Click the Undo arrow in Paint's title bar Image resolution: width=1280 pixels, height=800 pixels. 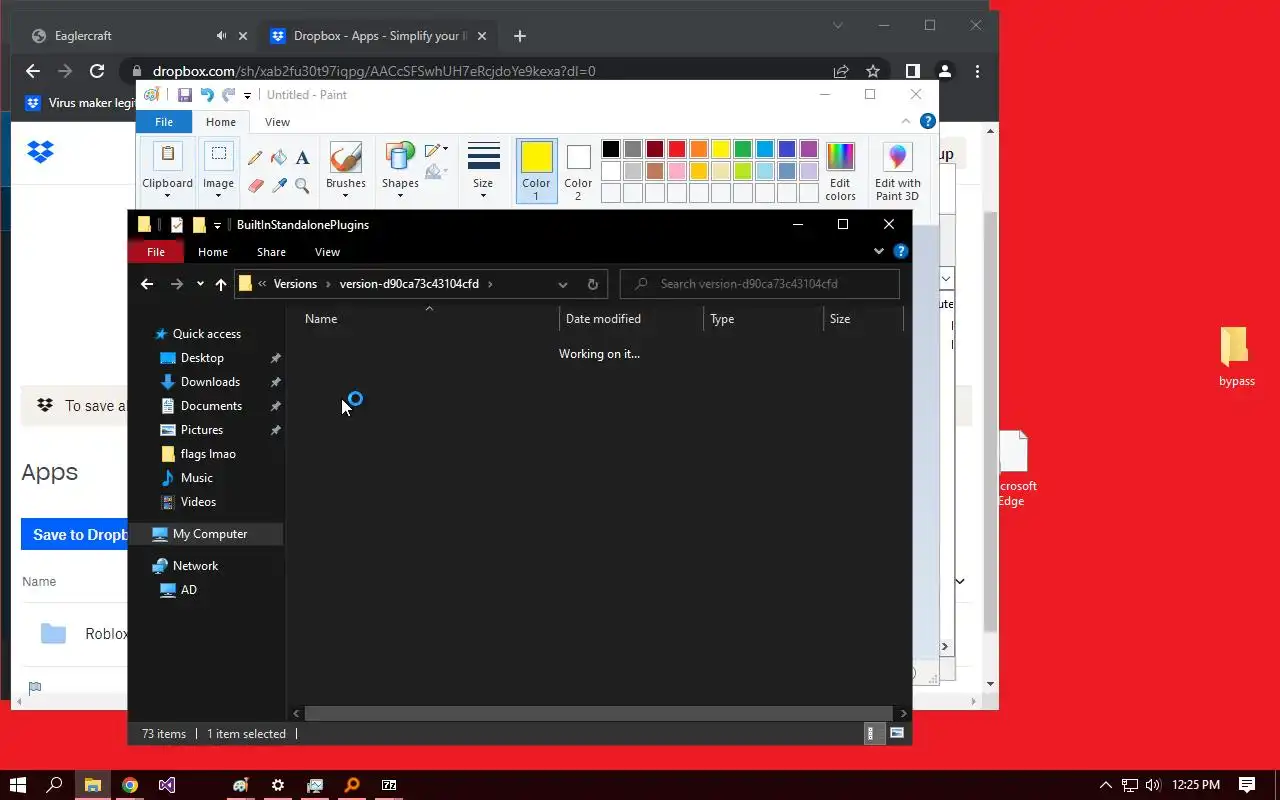click(207, 95)
